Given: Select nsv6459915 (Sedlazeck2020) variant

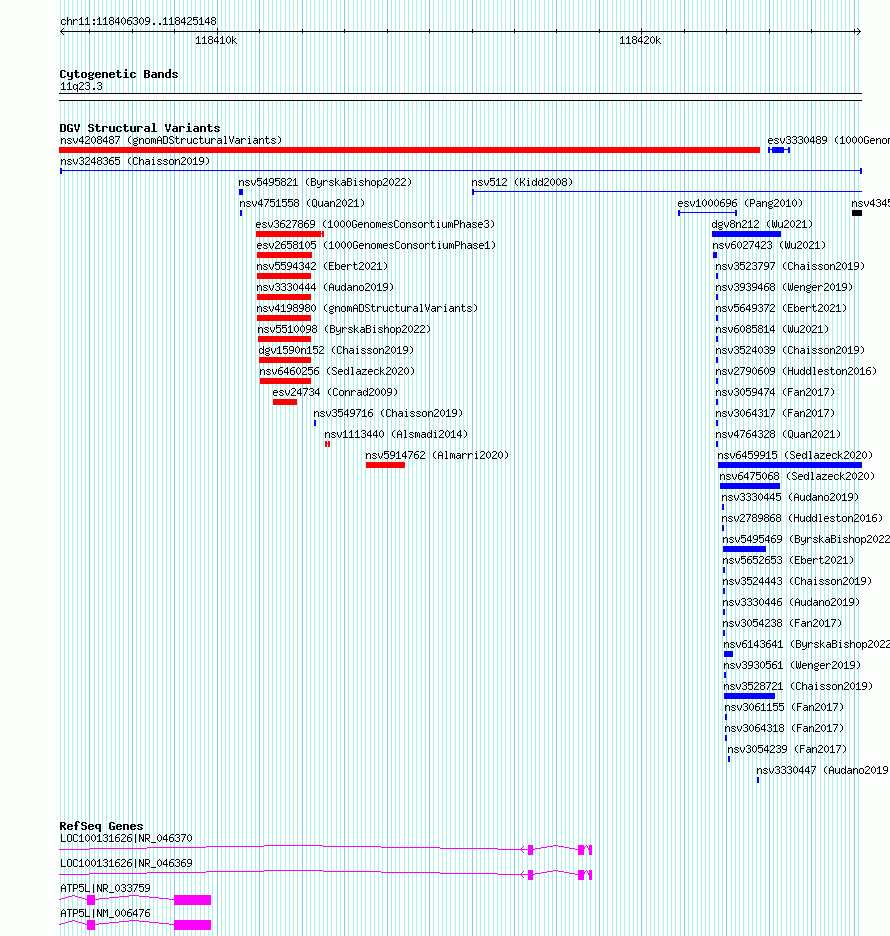Looking at the screenshot, I should point(795,455).
